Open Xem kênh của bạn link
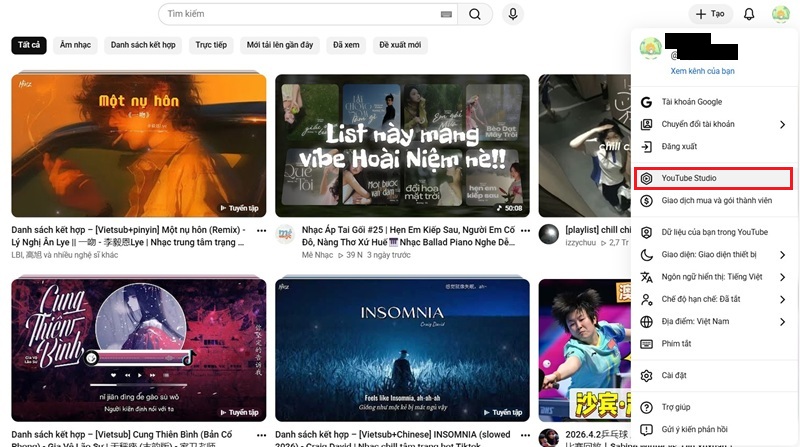 tap(702, 71)
